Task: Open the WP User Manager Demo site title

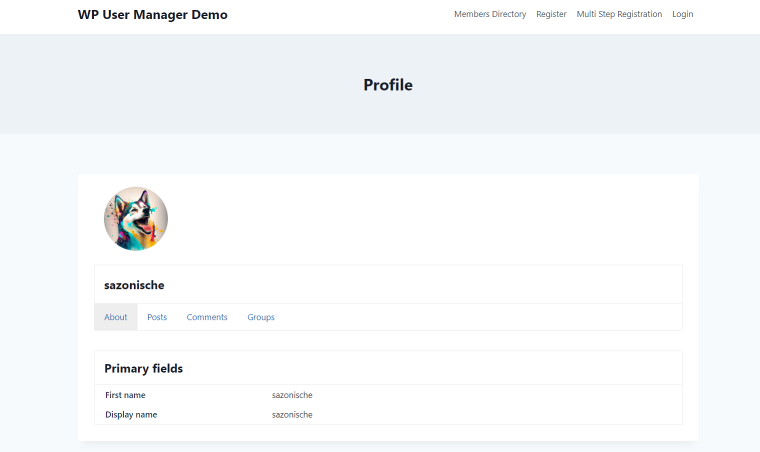Action: pyautogui.click(x=152, y=15)
